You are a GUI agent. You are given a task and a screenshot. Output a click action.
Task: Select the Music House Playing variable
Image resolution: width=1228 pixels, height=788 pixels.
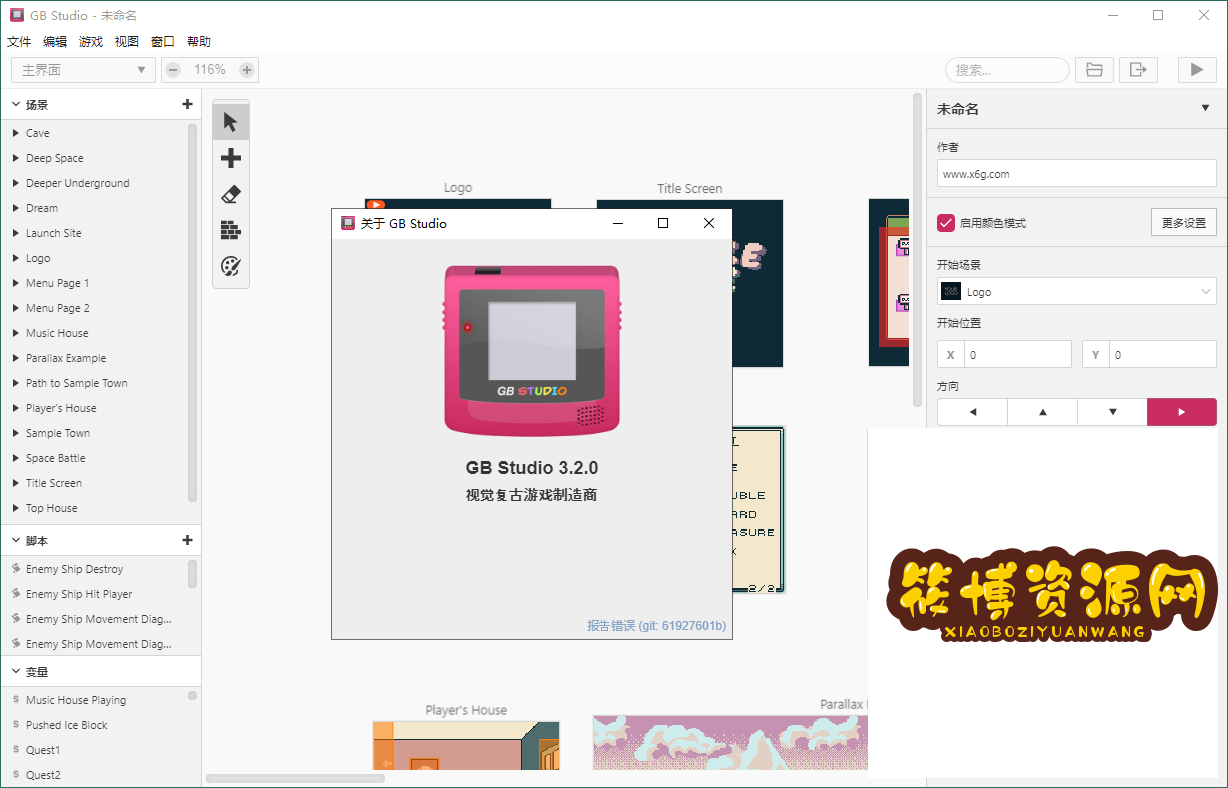(x=76, y=700)
